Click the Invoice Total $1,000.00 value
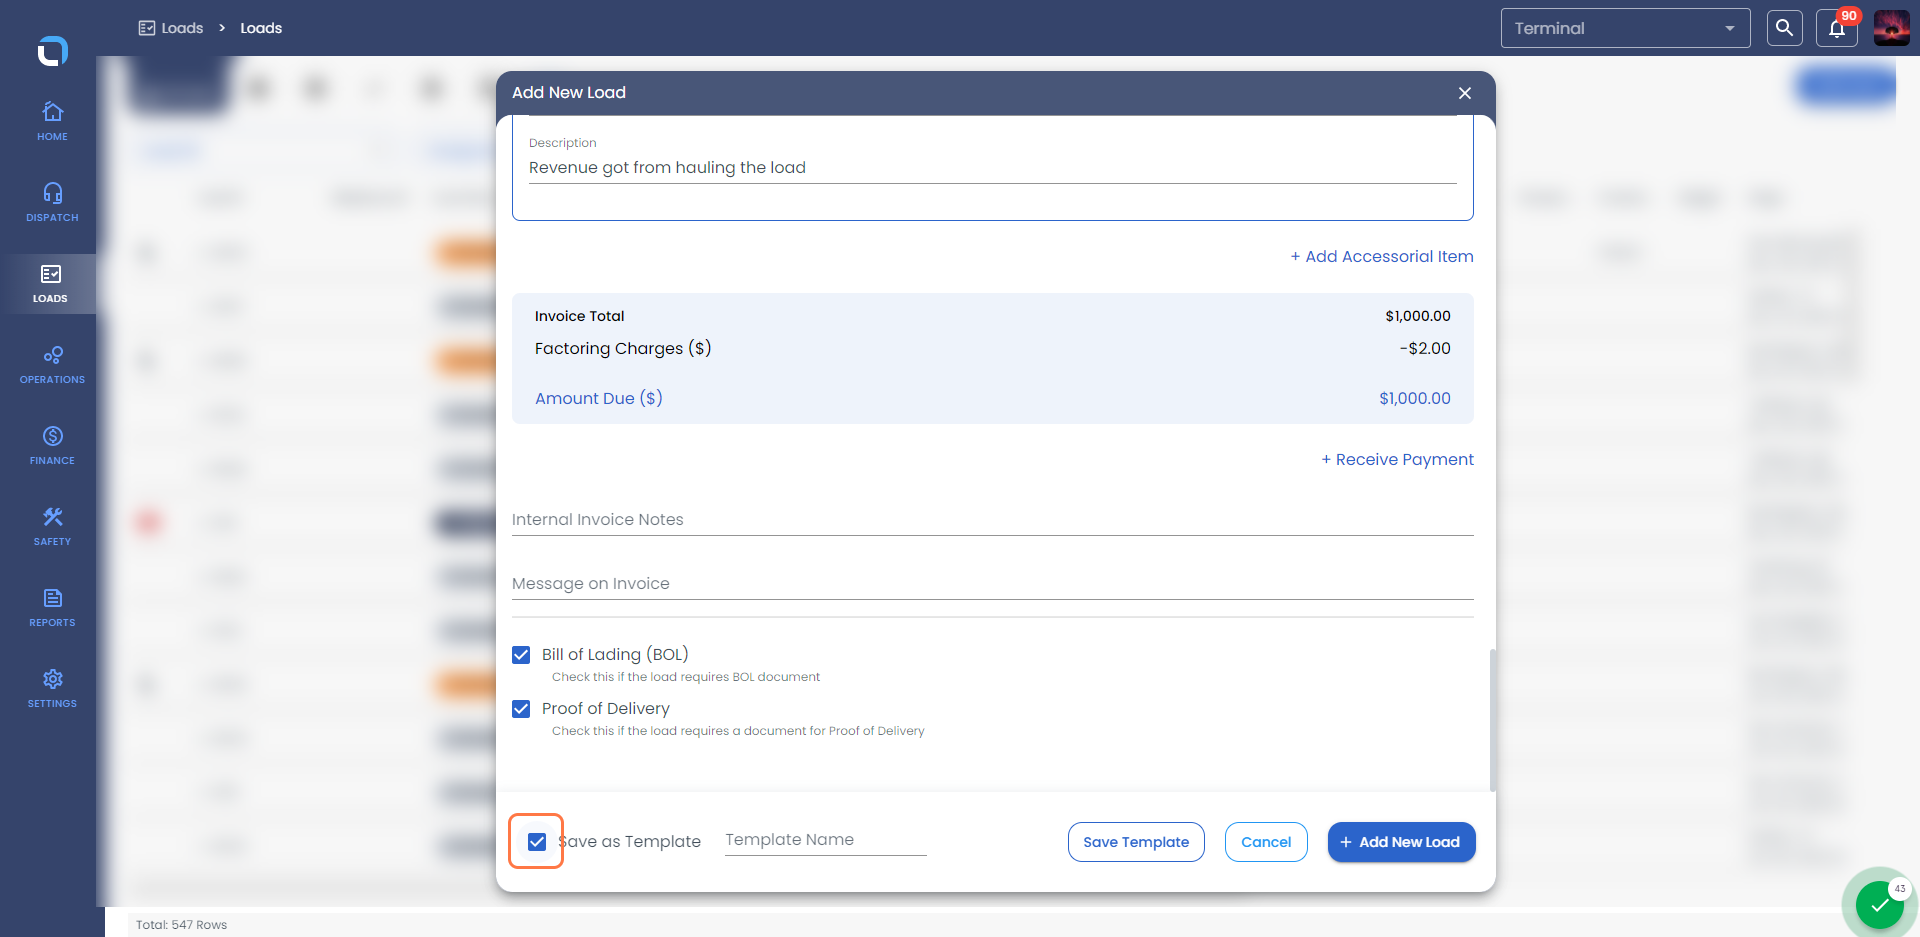This screenshot has height=937, width=1920. pyautogui.click(x=1418, y=316)
